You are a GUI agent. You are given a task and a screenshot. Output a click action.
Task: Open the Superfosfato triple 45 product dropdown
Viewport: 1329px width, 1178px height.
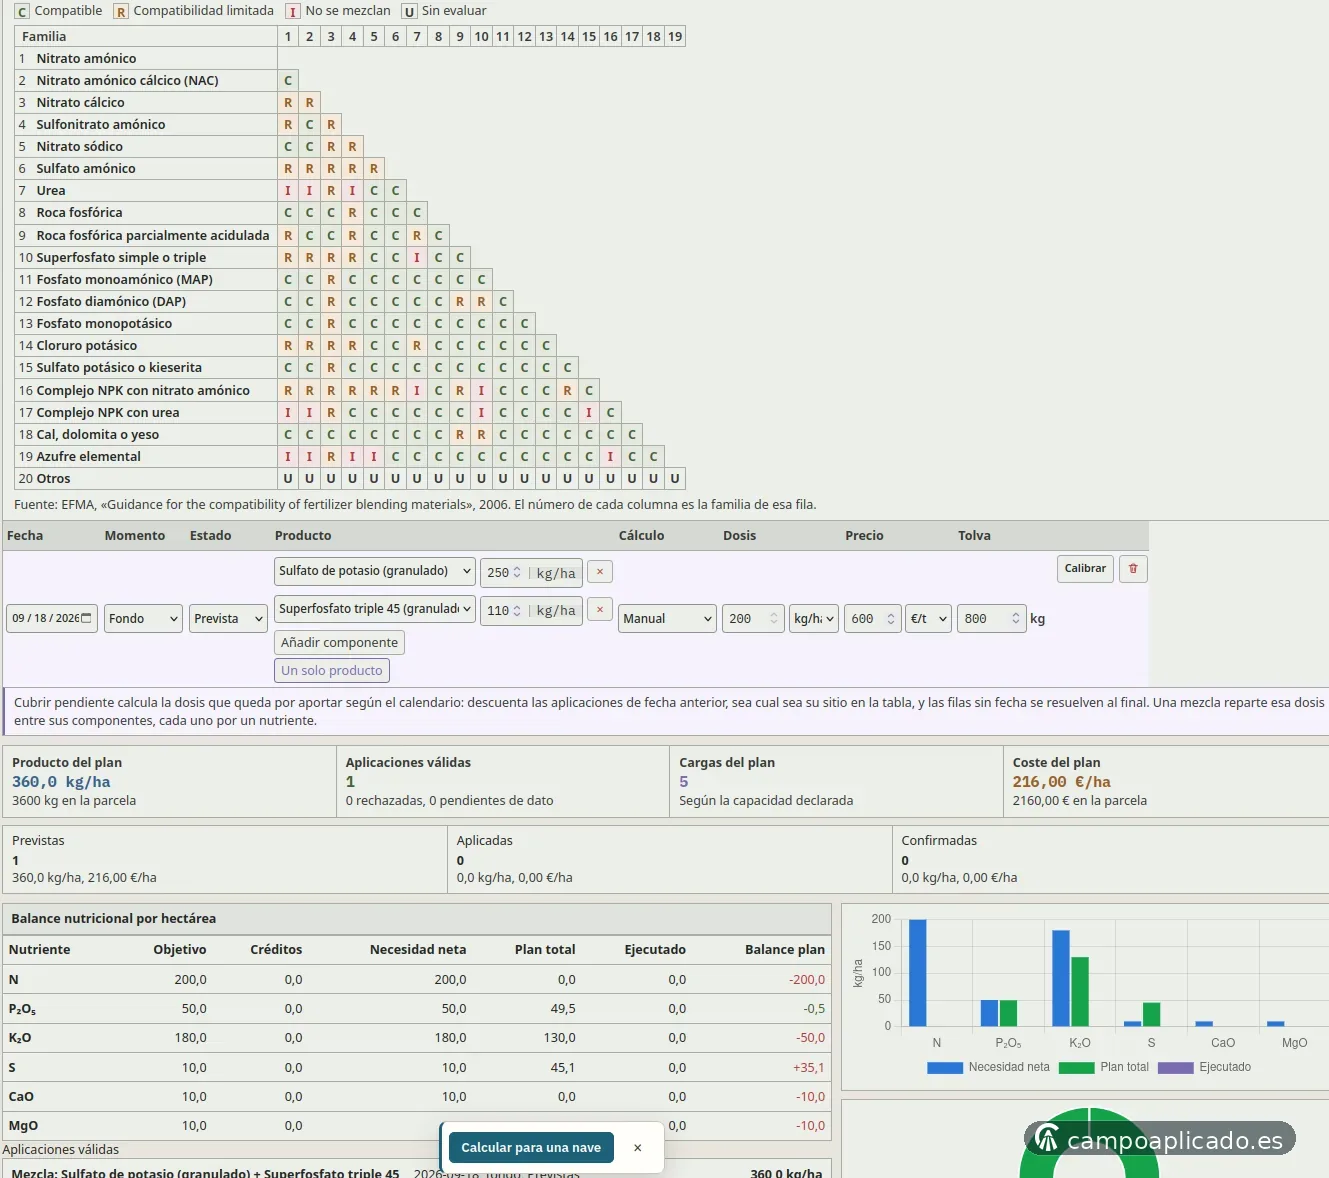375,609
